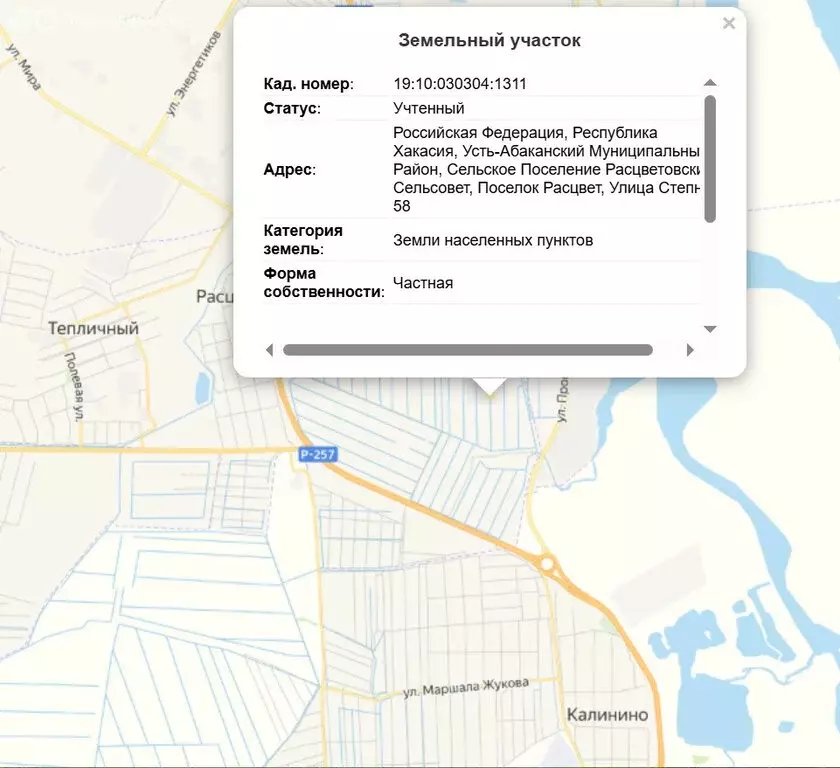Click the Частная ownership value
The image size is (840, 768).
tap(423, 283)
